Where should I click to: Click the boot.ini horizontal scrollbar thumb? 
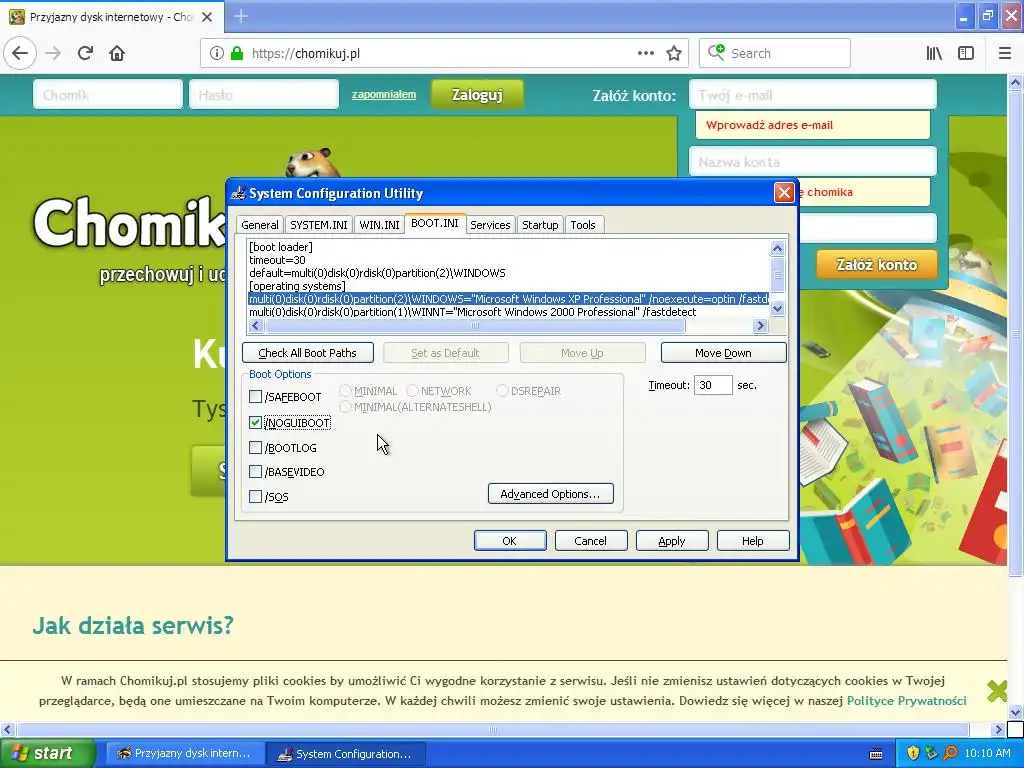pos(475,325)
